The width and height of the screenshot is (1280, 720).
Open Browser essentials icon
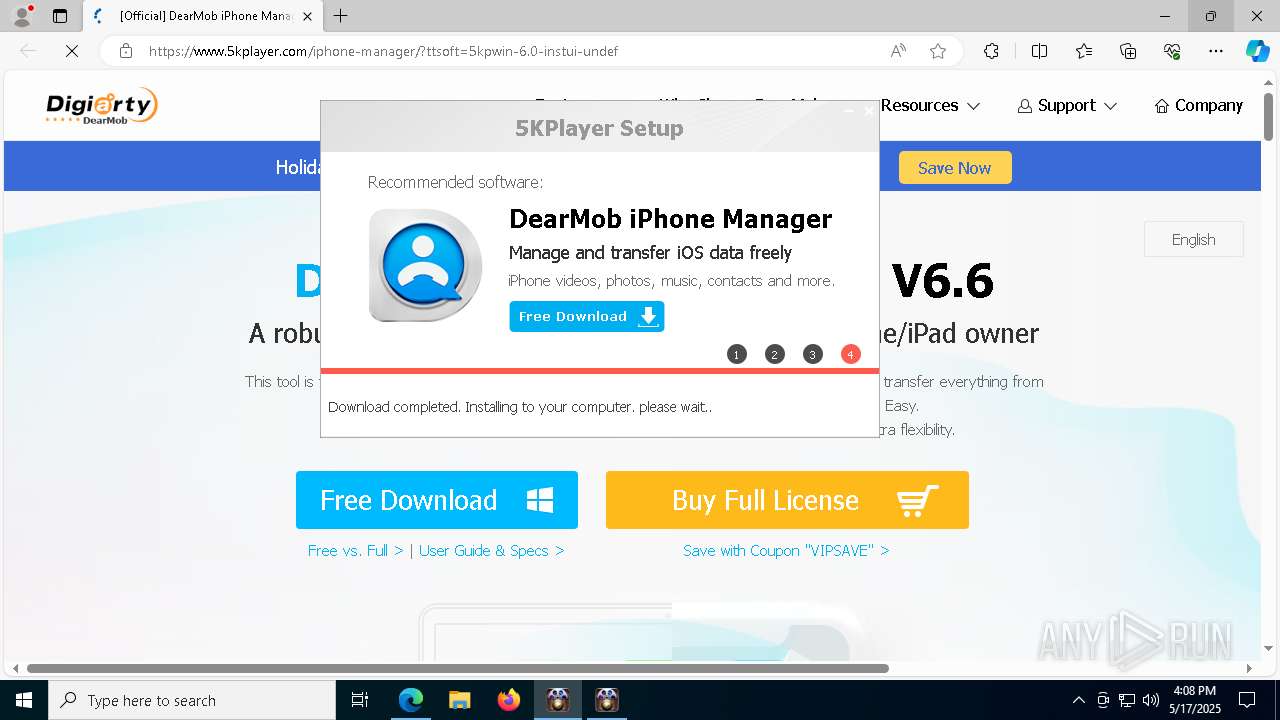point(1172,51)
